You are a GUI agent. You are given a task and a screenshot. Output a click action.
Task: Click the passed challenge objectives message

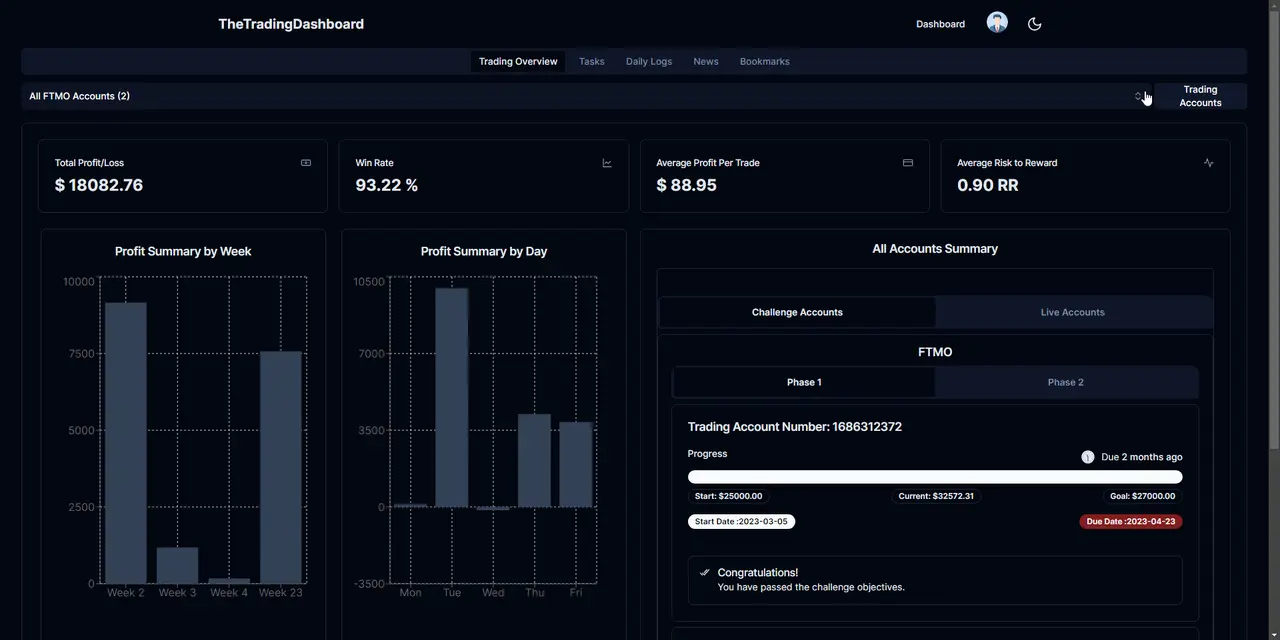click(811, 587)
